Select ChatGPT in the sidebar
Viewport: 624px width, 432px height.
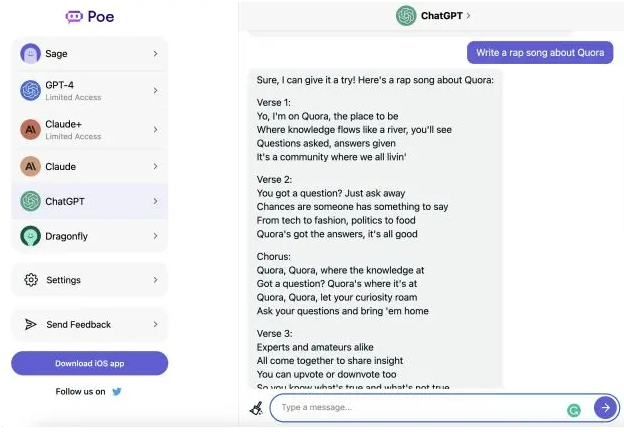pyautogui.click(x=90, y=201)
